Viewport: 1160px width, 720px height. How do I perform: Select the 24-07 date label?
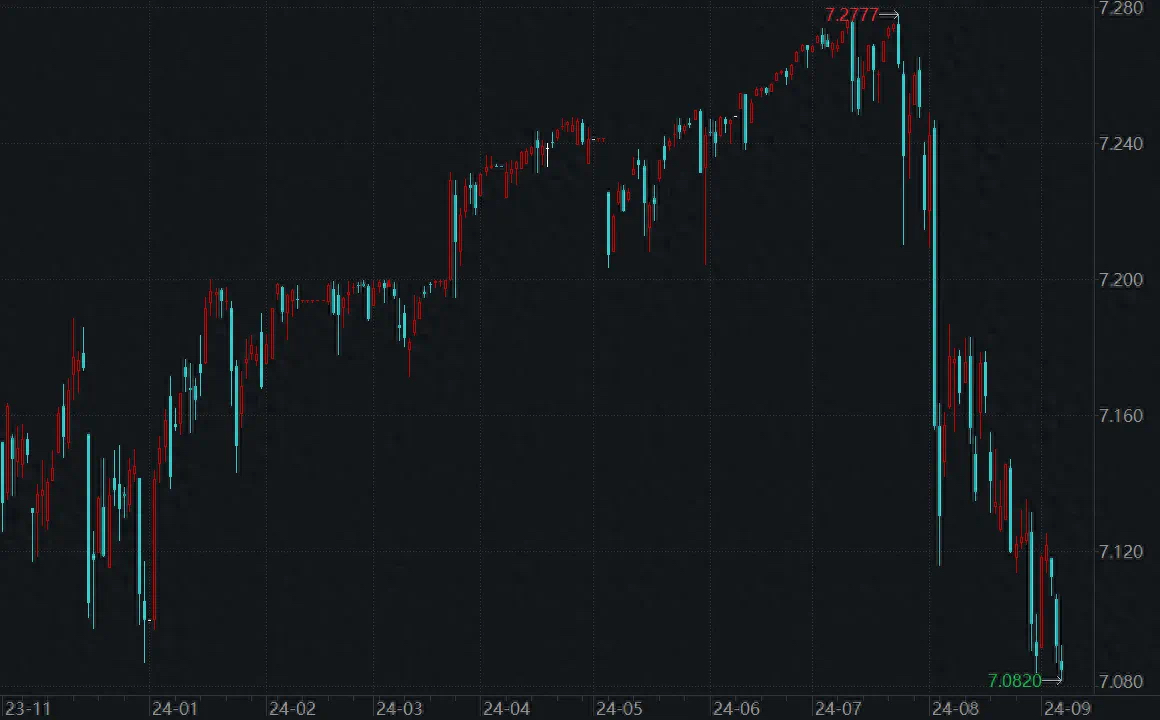point(838,708)
